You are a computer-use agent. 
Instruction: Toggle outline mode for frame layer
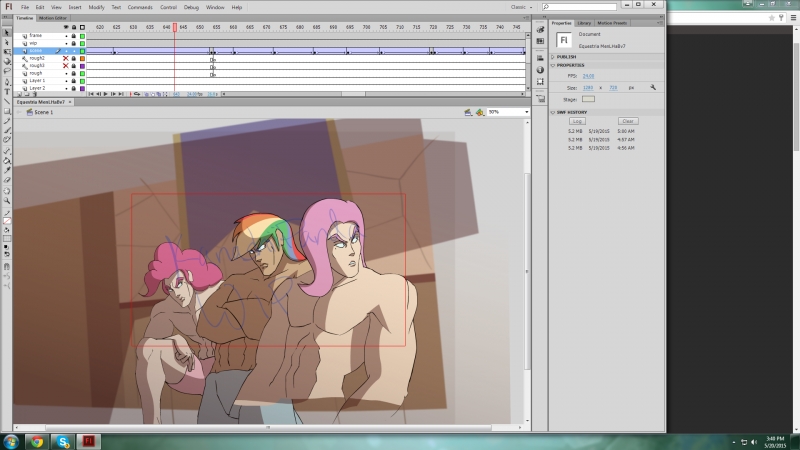[x=82, y=35]
